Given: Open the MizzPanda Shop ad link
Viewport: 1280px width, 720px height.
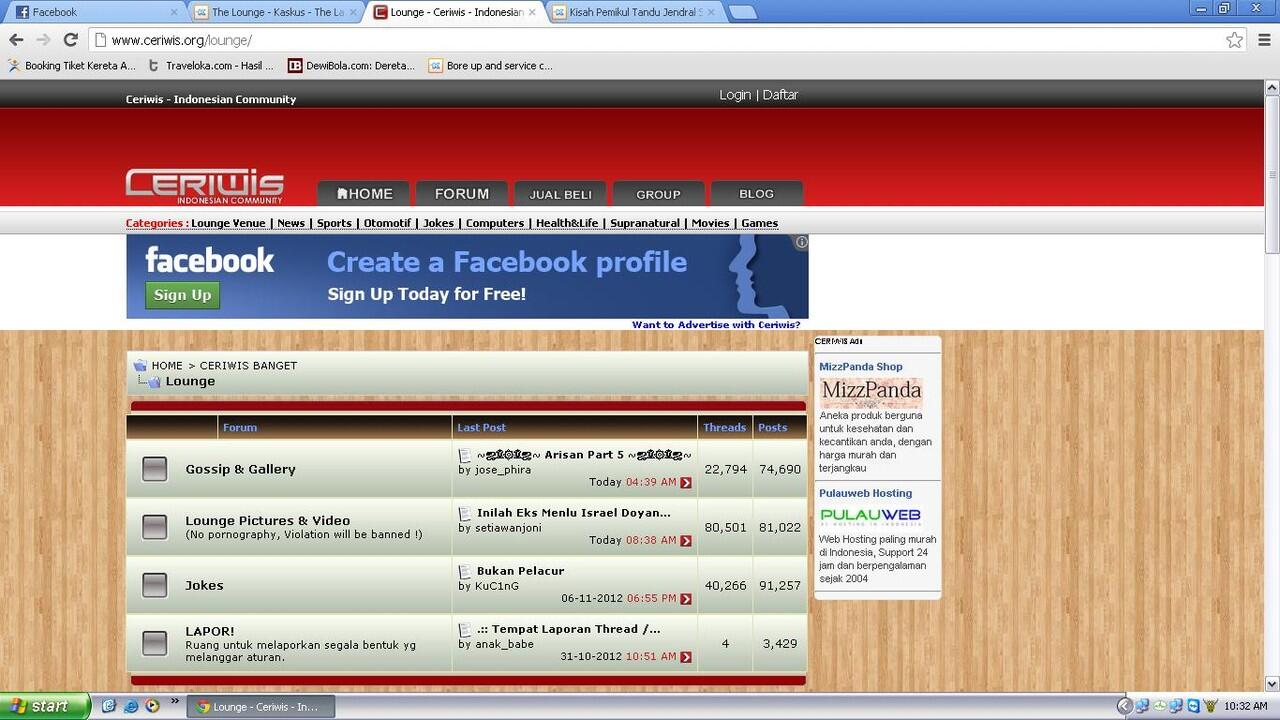Looking at the screenshot, I should click(861, 367).
